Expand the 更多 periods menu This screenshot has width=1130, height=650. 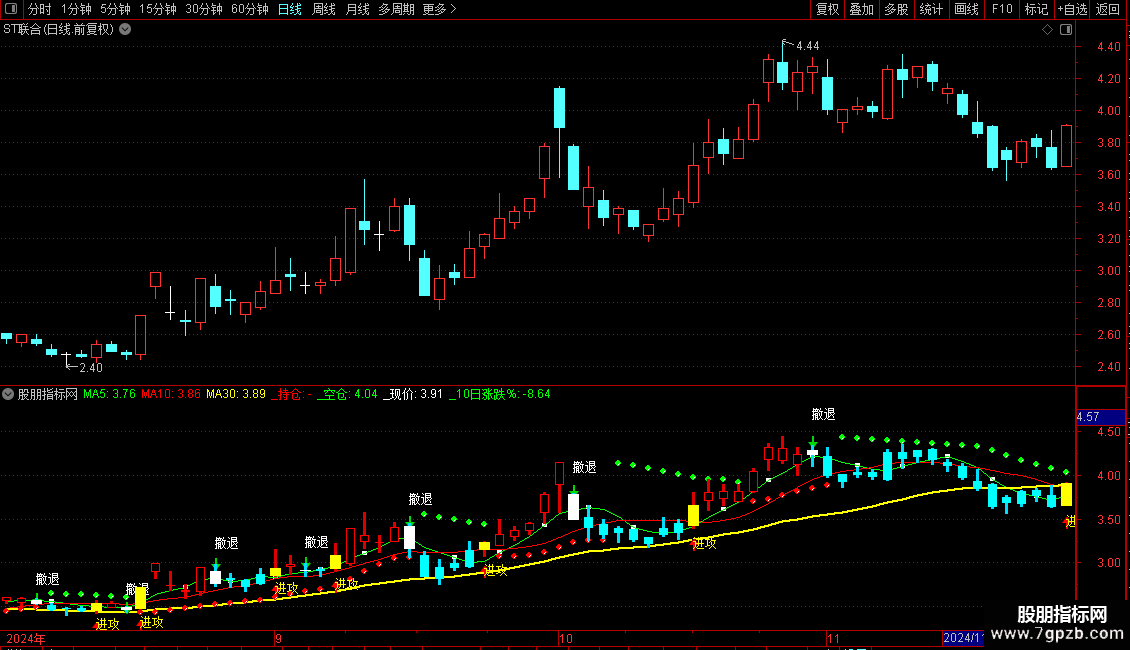(440, 9)
